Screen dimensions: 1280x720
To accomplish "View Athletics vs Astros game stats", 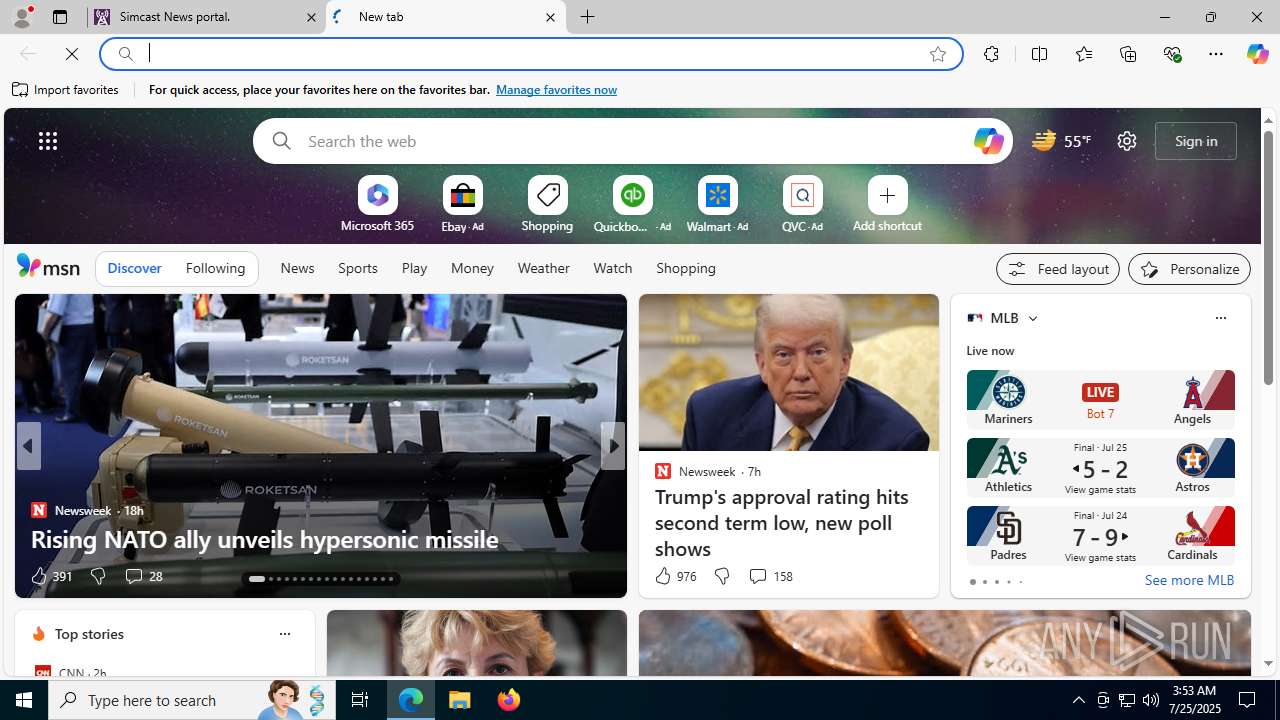I will click(x=1100, y=490).
